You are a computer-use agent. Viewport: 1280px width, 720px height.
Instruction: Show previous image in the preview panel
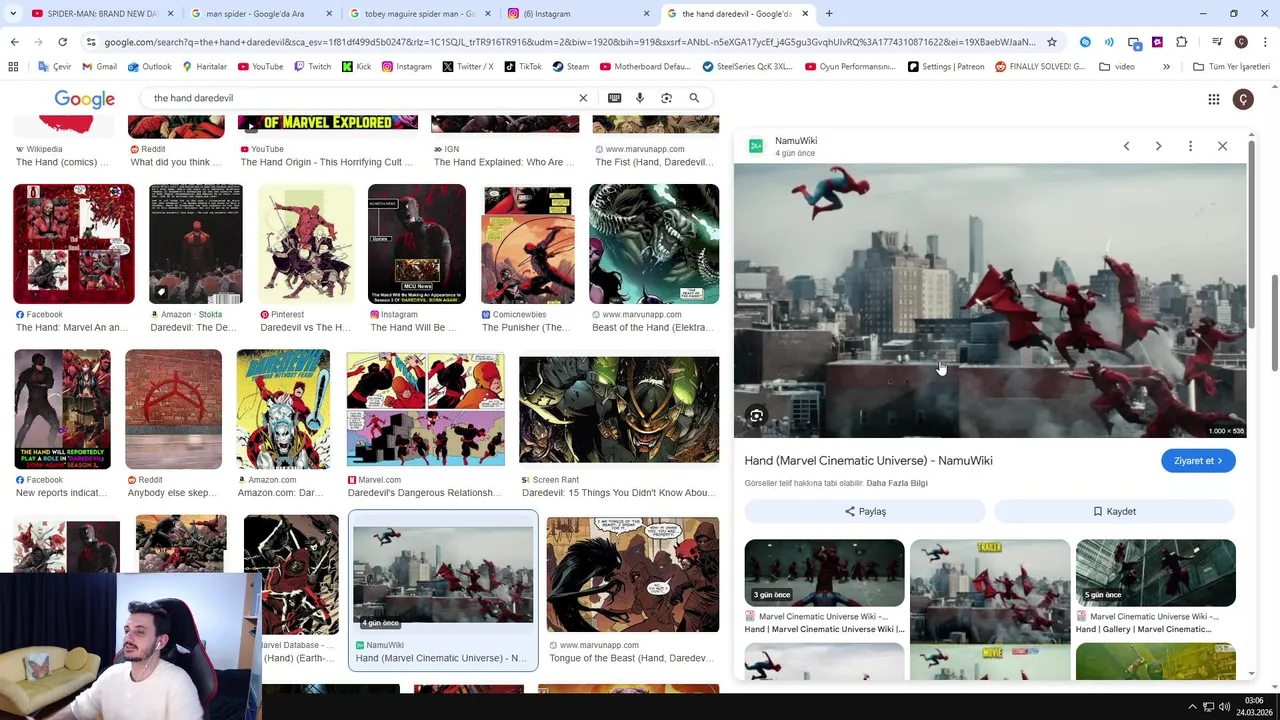pos(1126,146)
